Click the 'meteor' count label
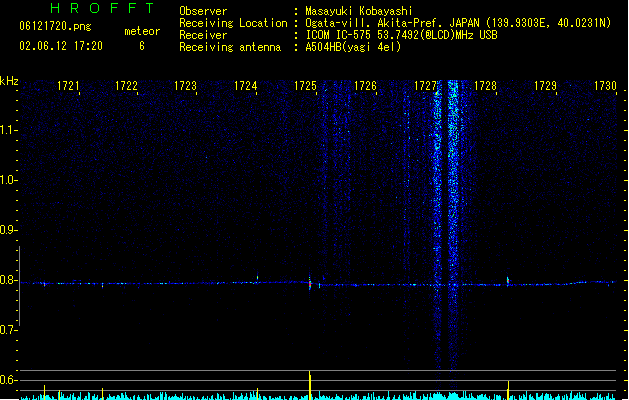The width and height of the screenshot is (629, 400). (142, 31)
